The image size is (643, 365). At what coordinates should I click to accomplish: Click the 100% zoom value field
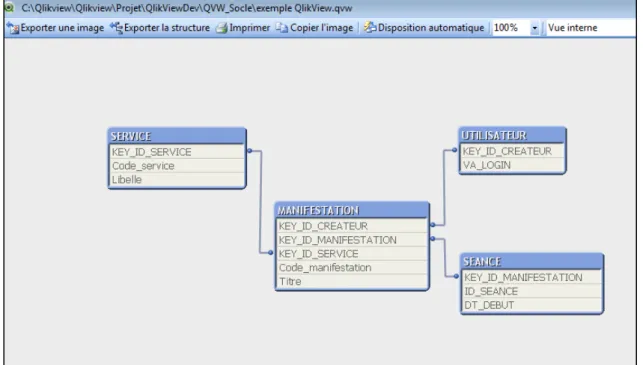(511, 28)
